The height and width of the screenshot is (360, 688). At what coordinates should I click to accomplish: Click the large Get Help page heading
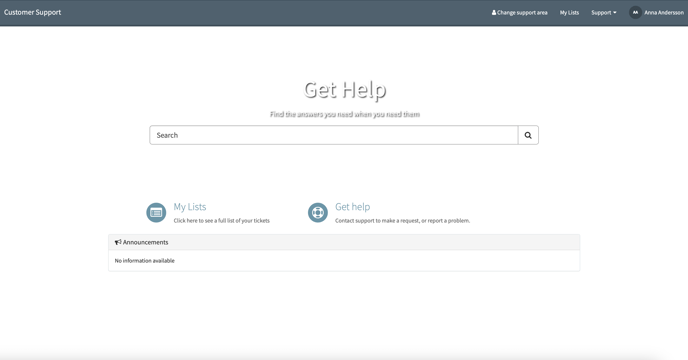[345, 90]
